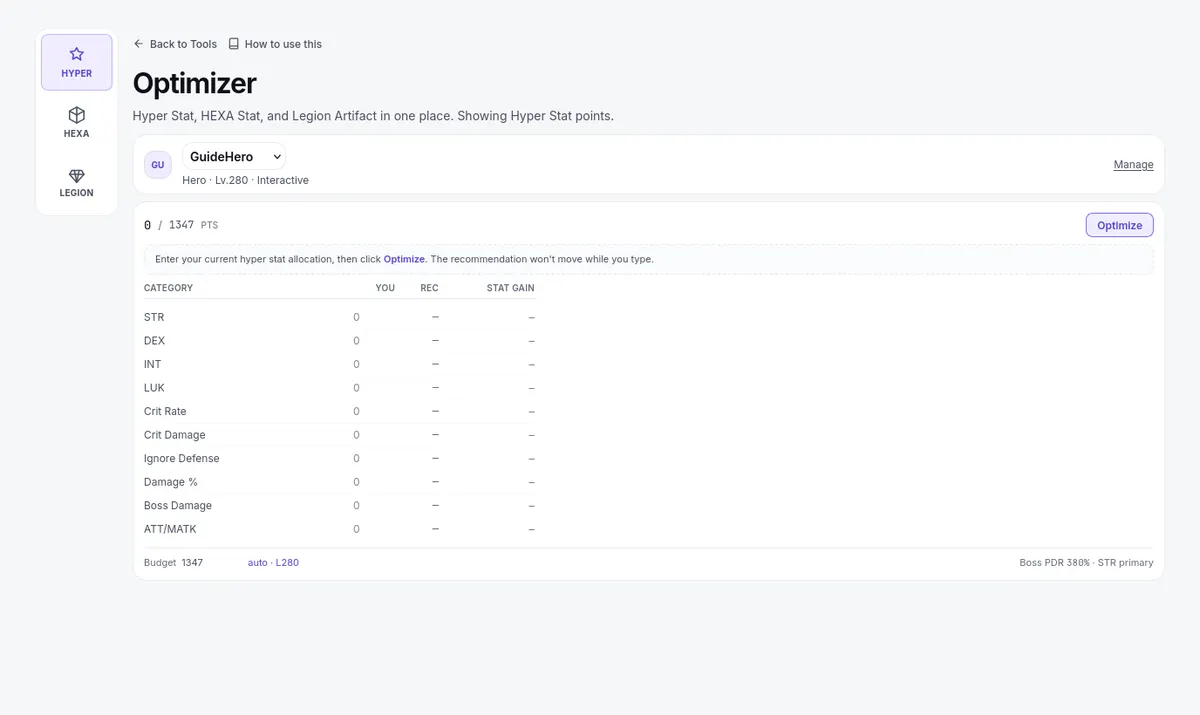Click the auto · L280 budget link
Screen dimensions: 1200x715
[273, 563]
